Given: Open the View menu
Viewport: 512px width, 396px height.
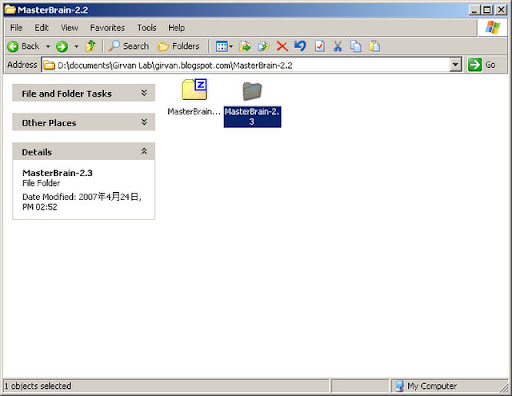Looking at the screenshot, I should pyautogui.click(x=69, y=28).
